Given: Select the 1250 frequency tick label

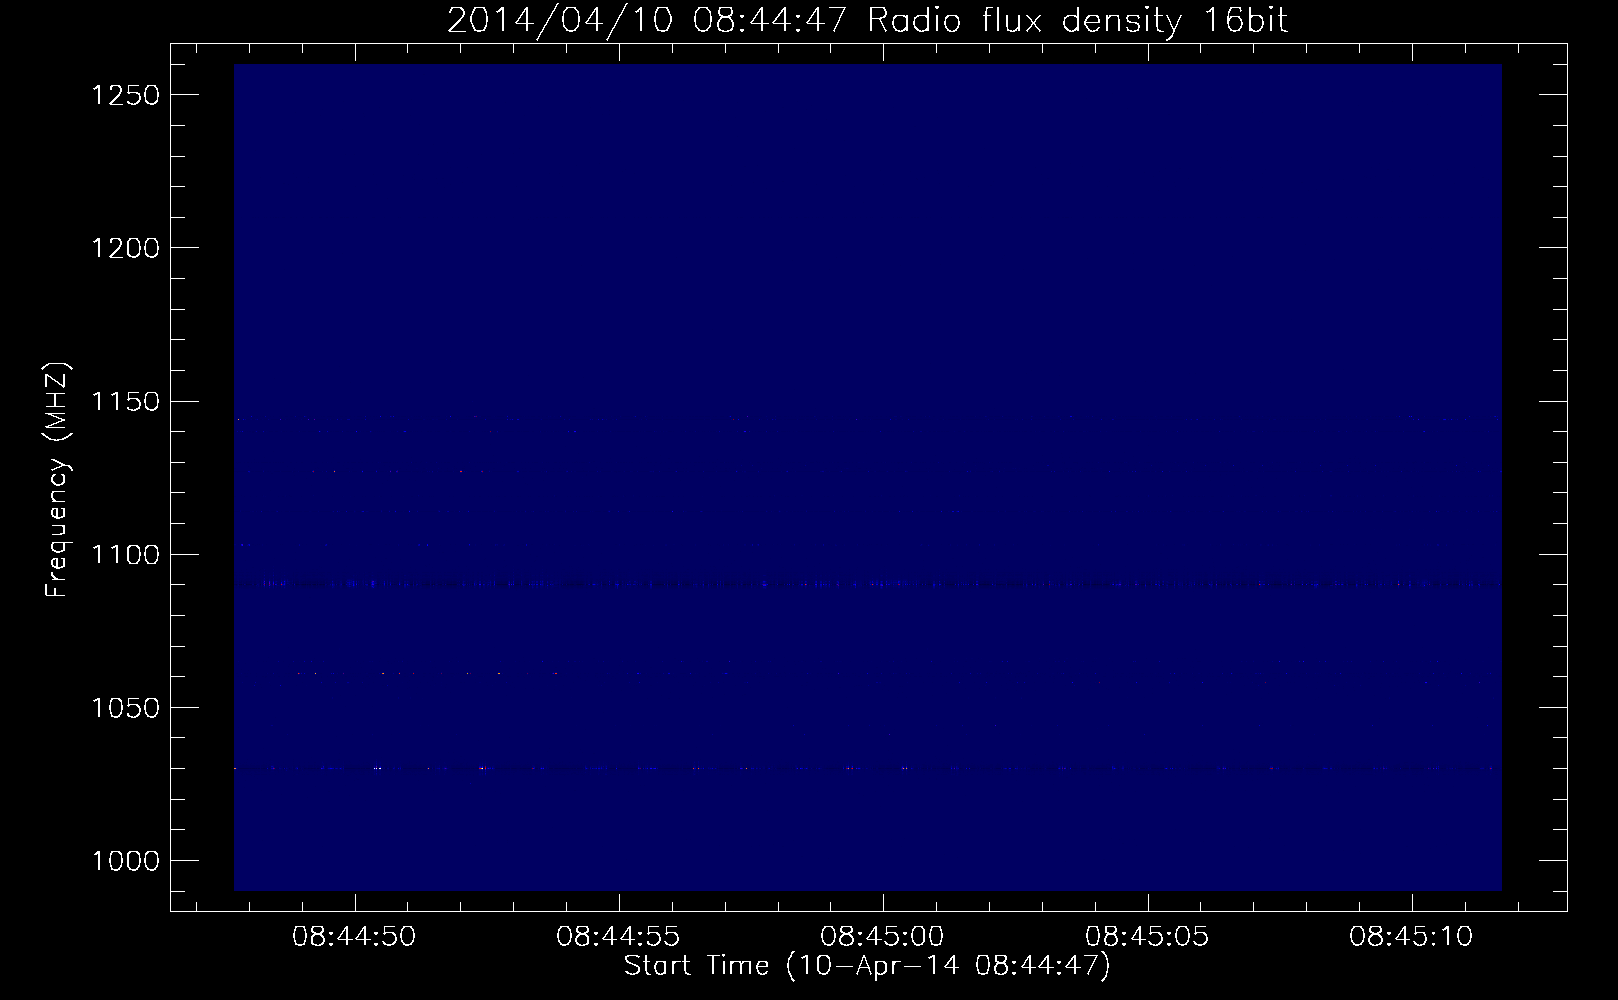Looking at the screenshot, I should tap(125, 95).
